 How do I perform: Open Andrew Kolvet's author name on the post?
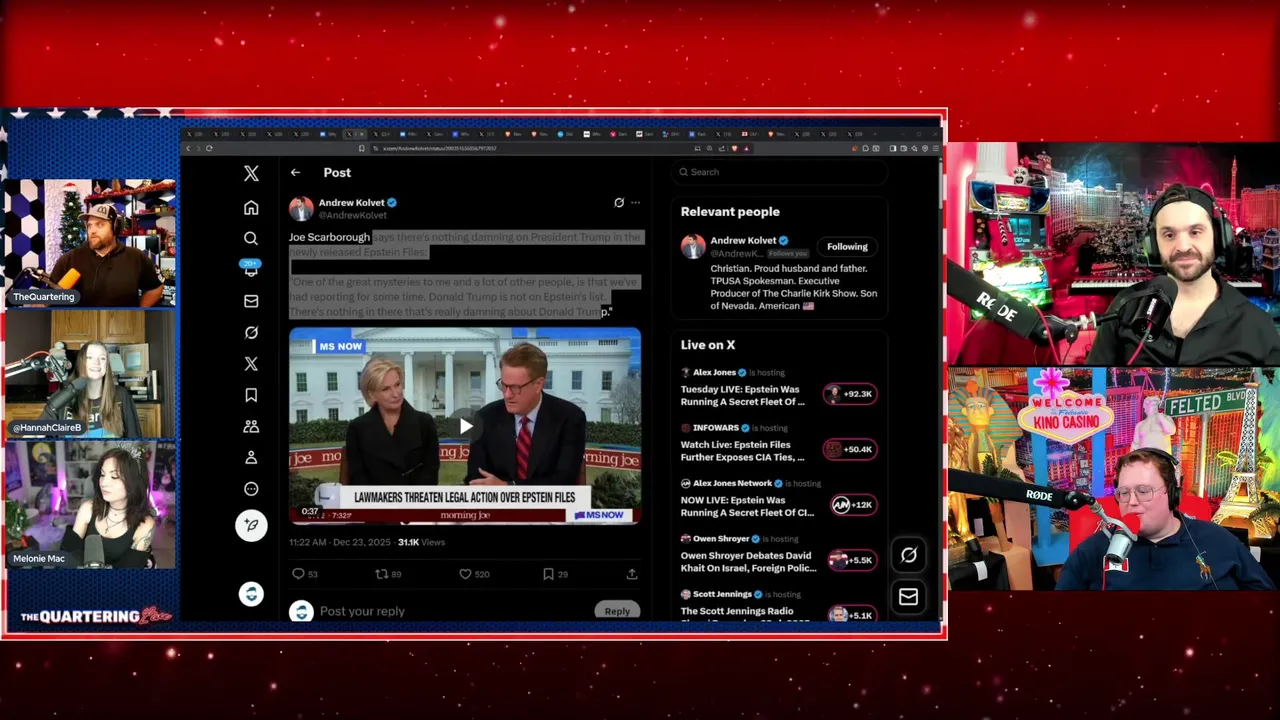point(351,203)
